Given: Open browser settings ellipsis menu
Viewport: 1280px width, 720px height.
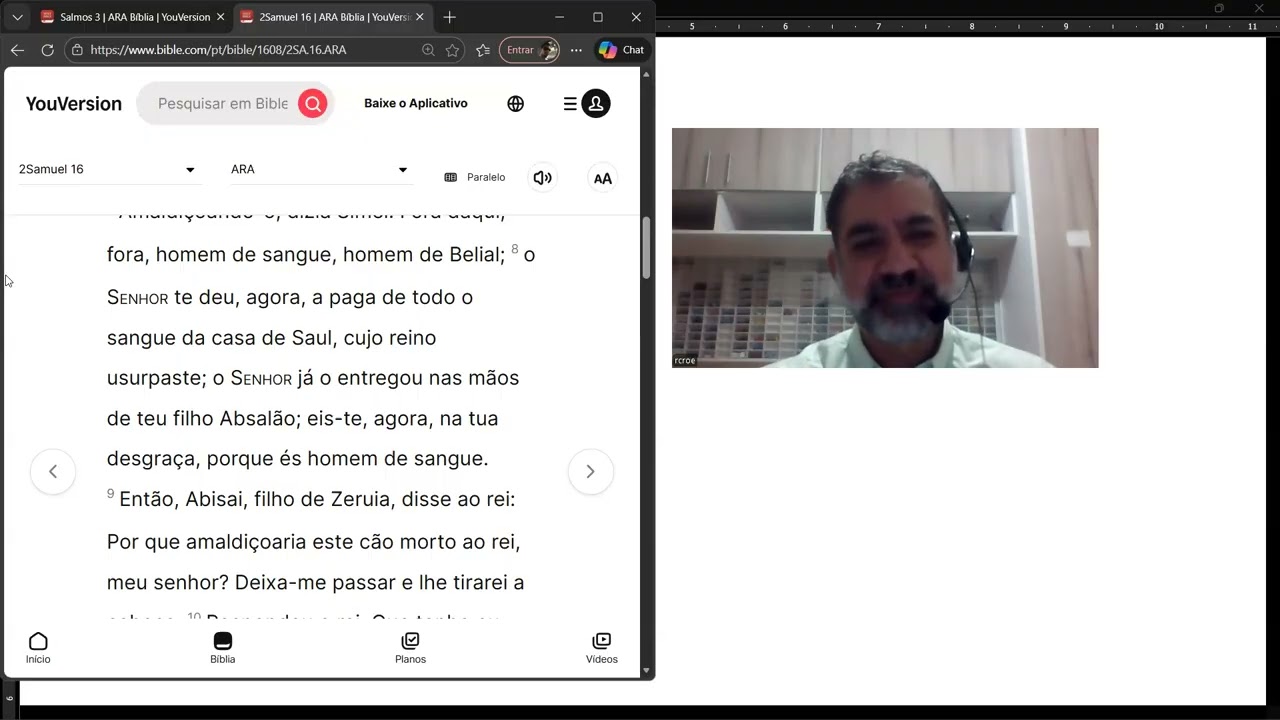Looking at the screenshot, I should (x=576, y=50).
